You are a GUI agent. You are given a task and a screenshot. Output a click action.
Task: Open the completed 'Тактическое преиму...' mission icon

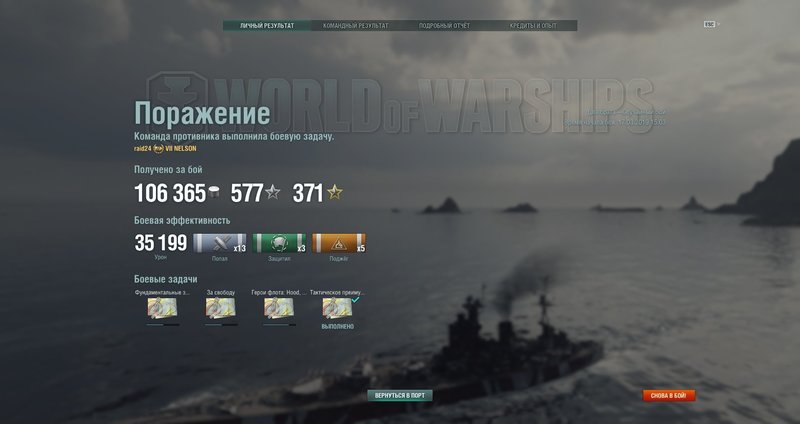coord(337,308)
